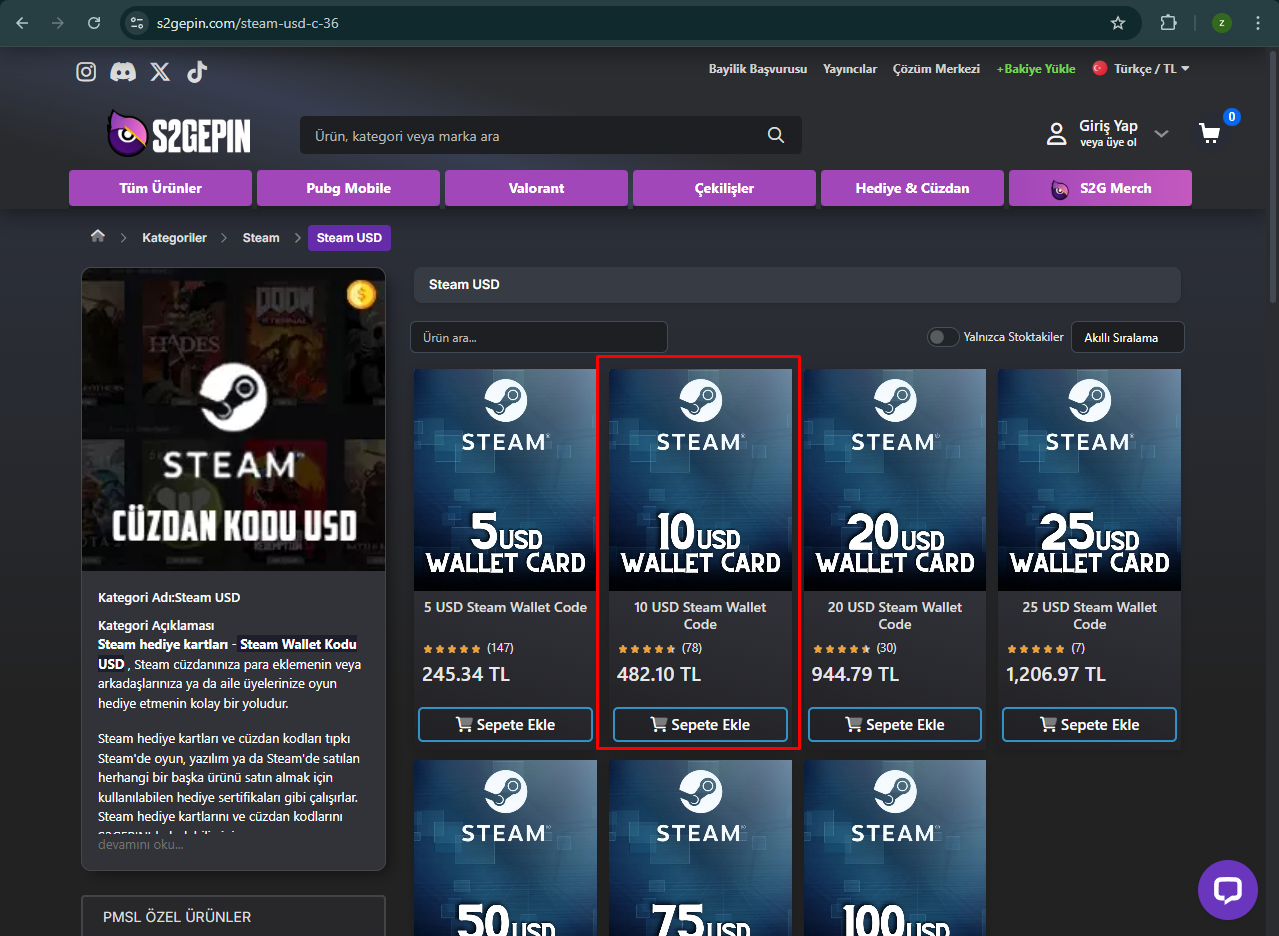
Task: Open the 100 USD wallet card image
Action: pos(895,848)
